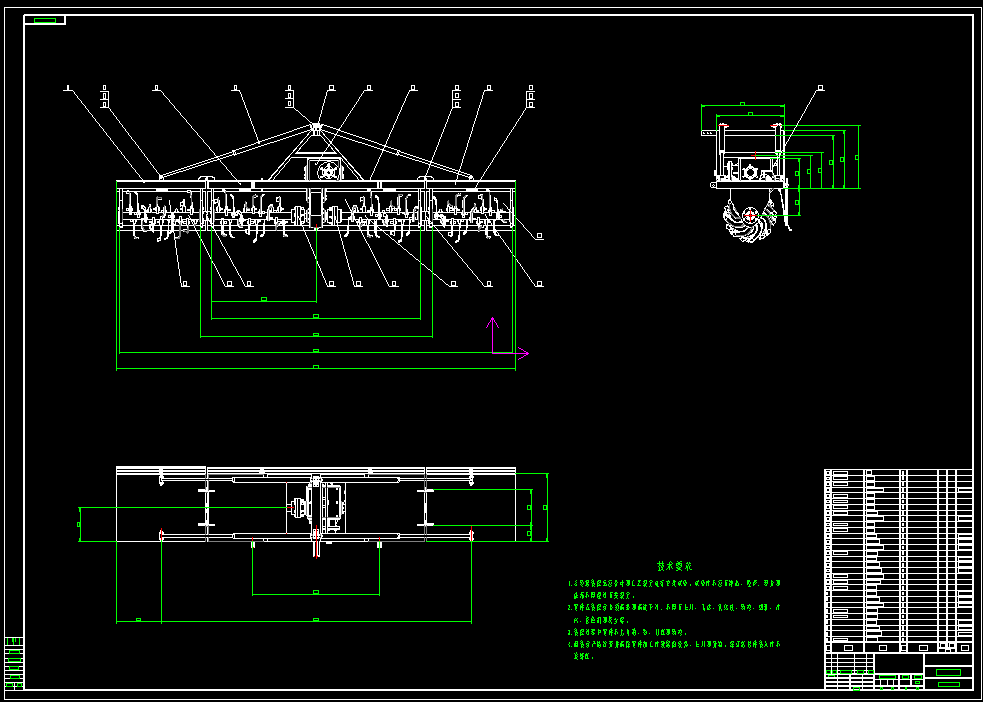This screenshot has width=983, height=702.
Task: Click the green label box in top-left corner
Action: [x=45, y=21]
